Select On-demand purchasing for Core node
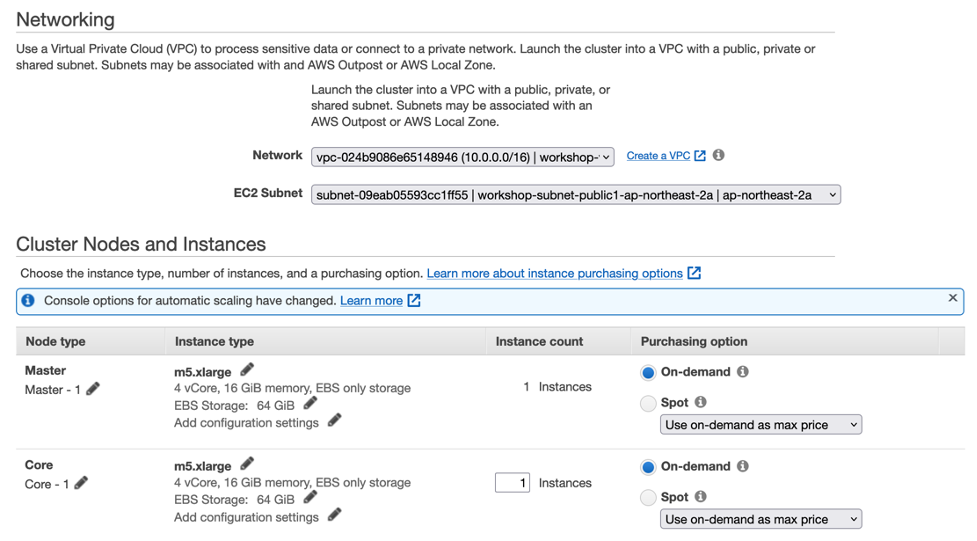977x541 pixels. tap(648, 467)
